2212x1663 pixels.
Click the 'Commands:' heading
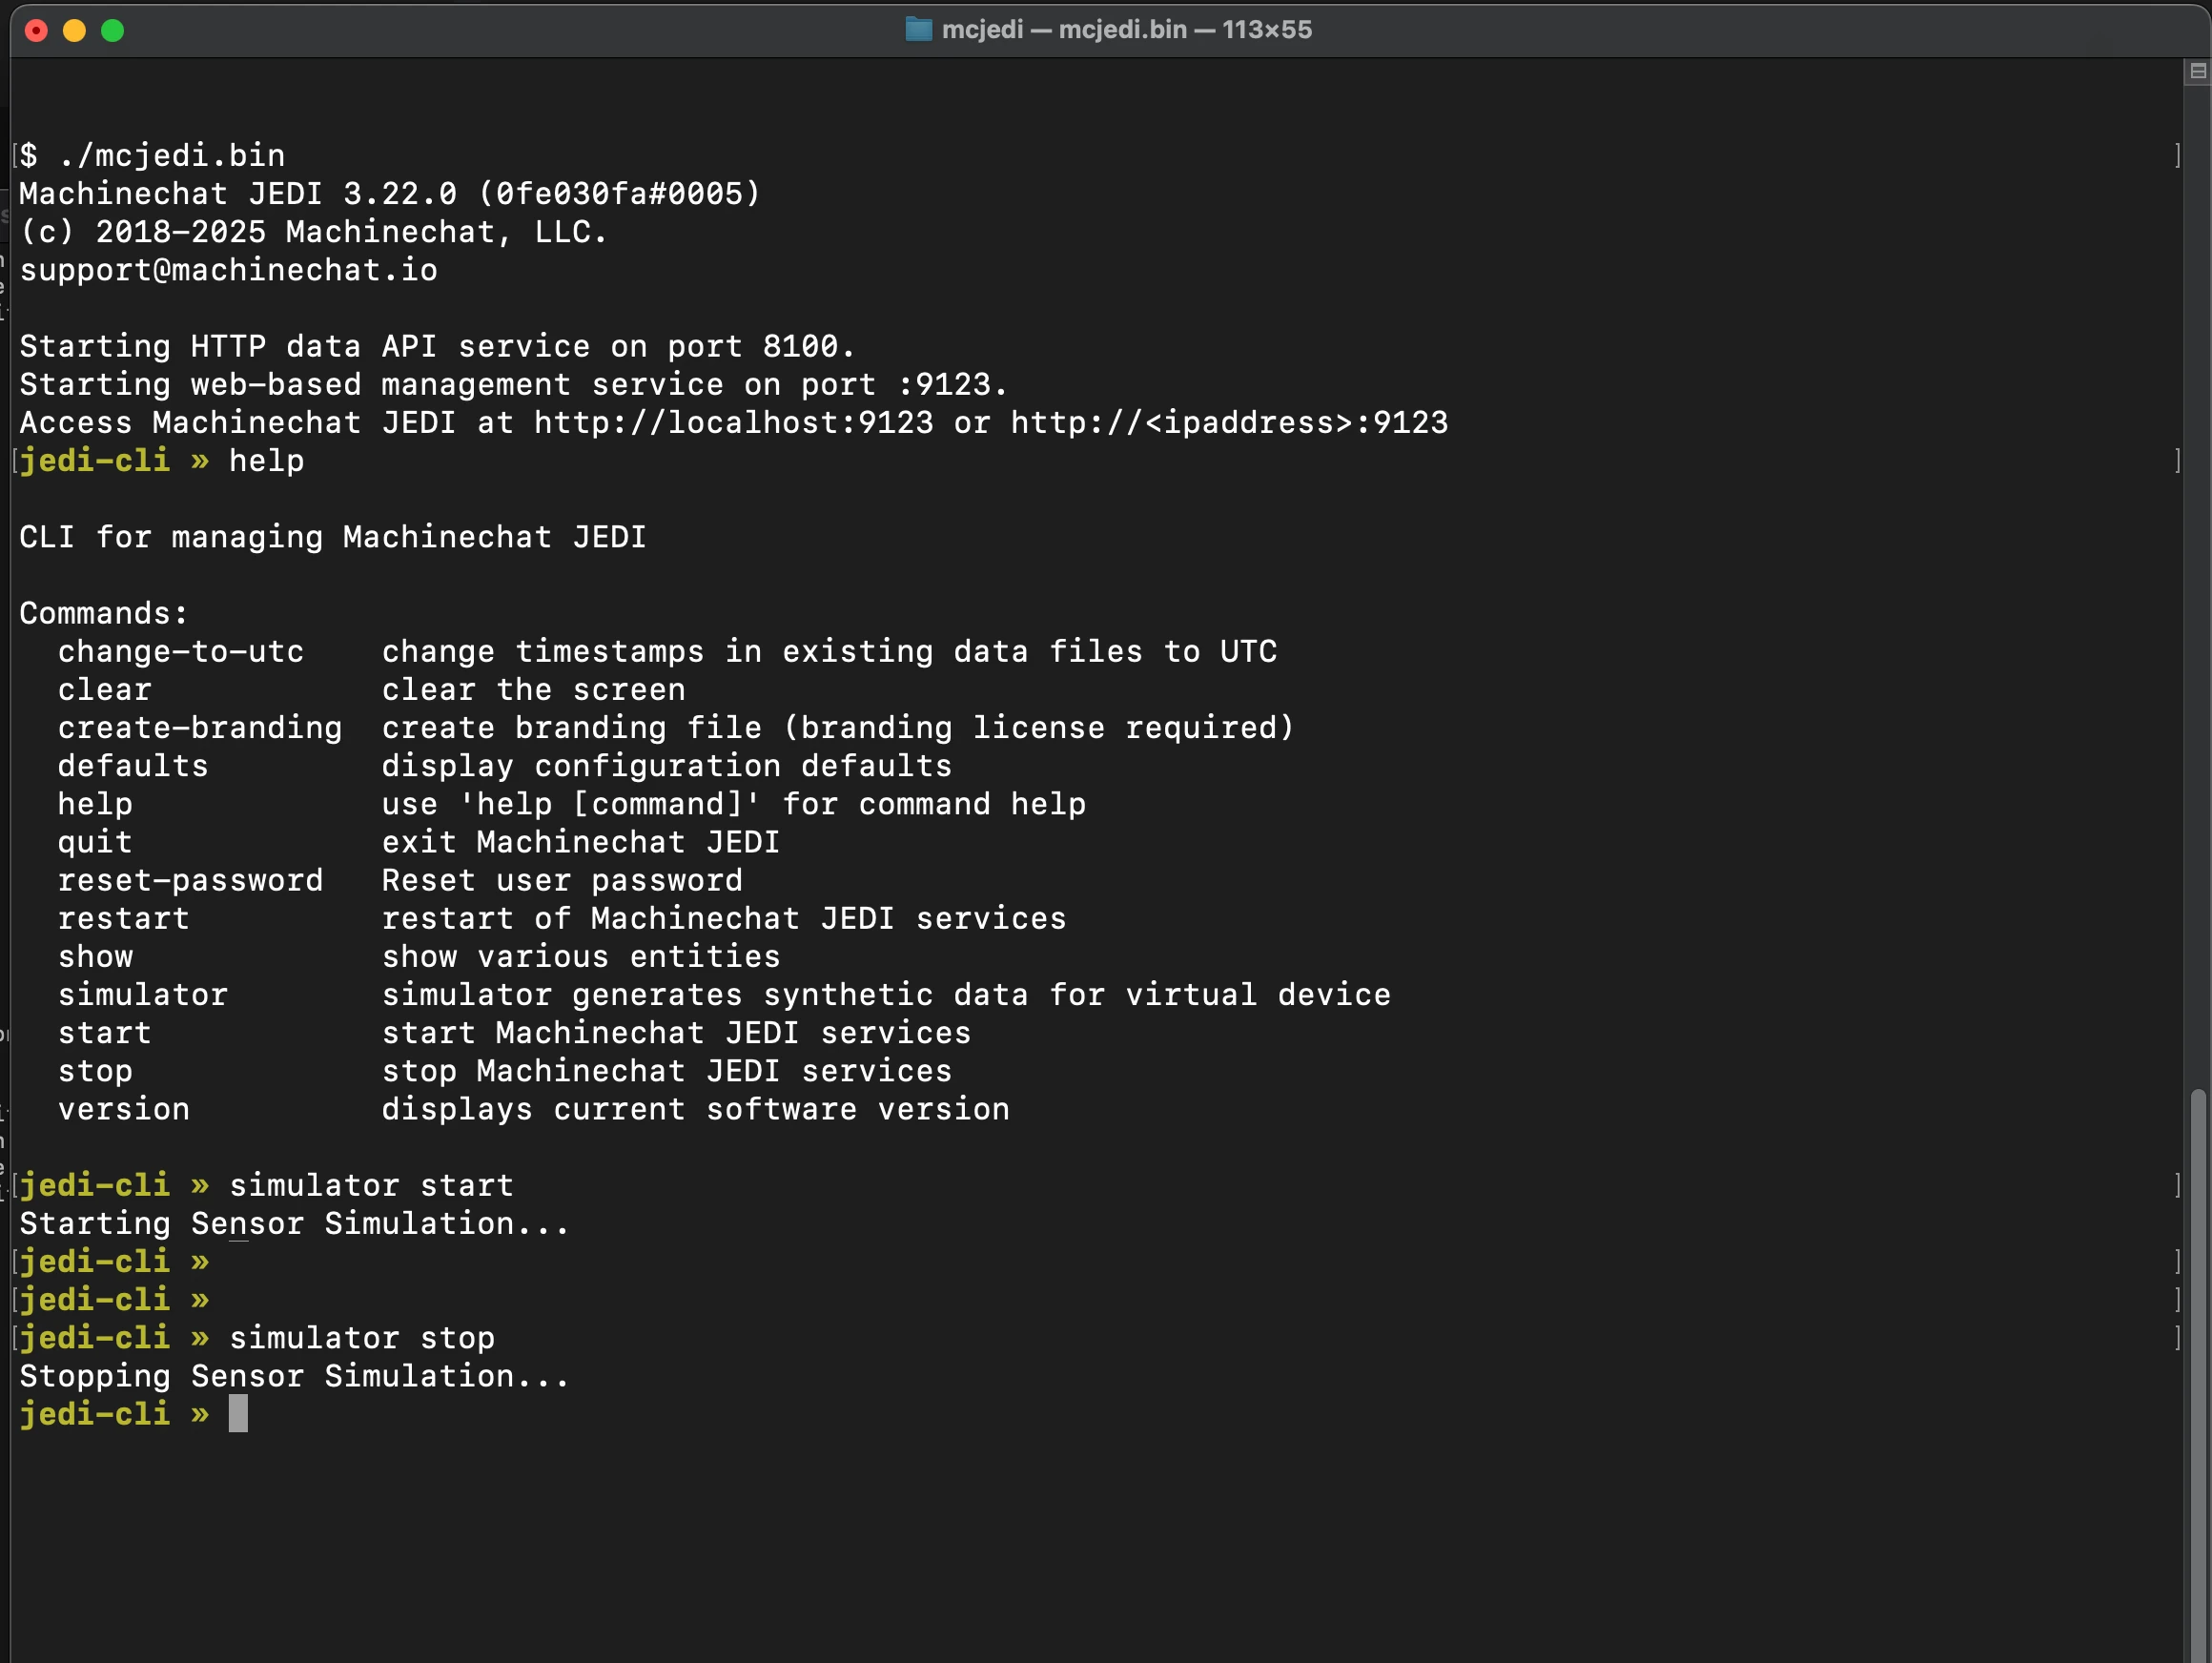103,613
